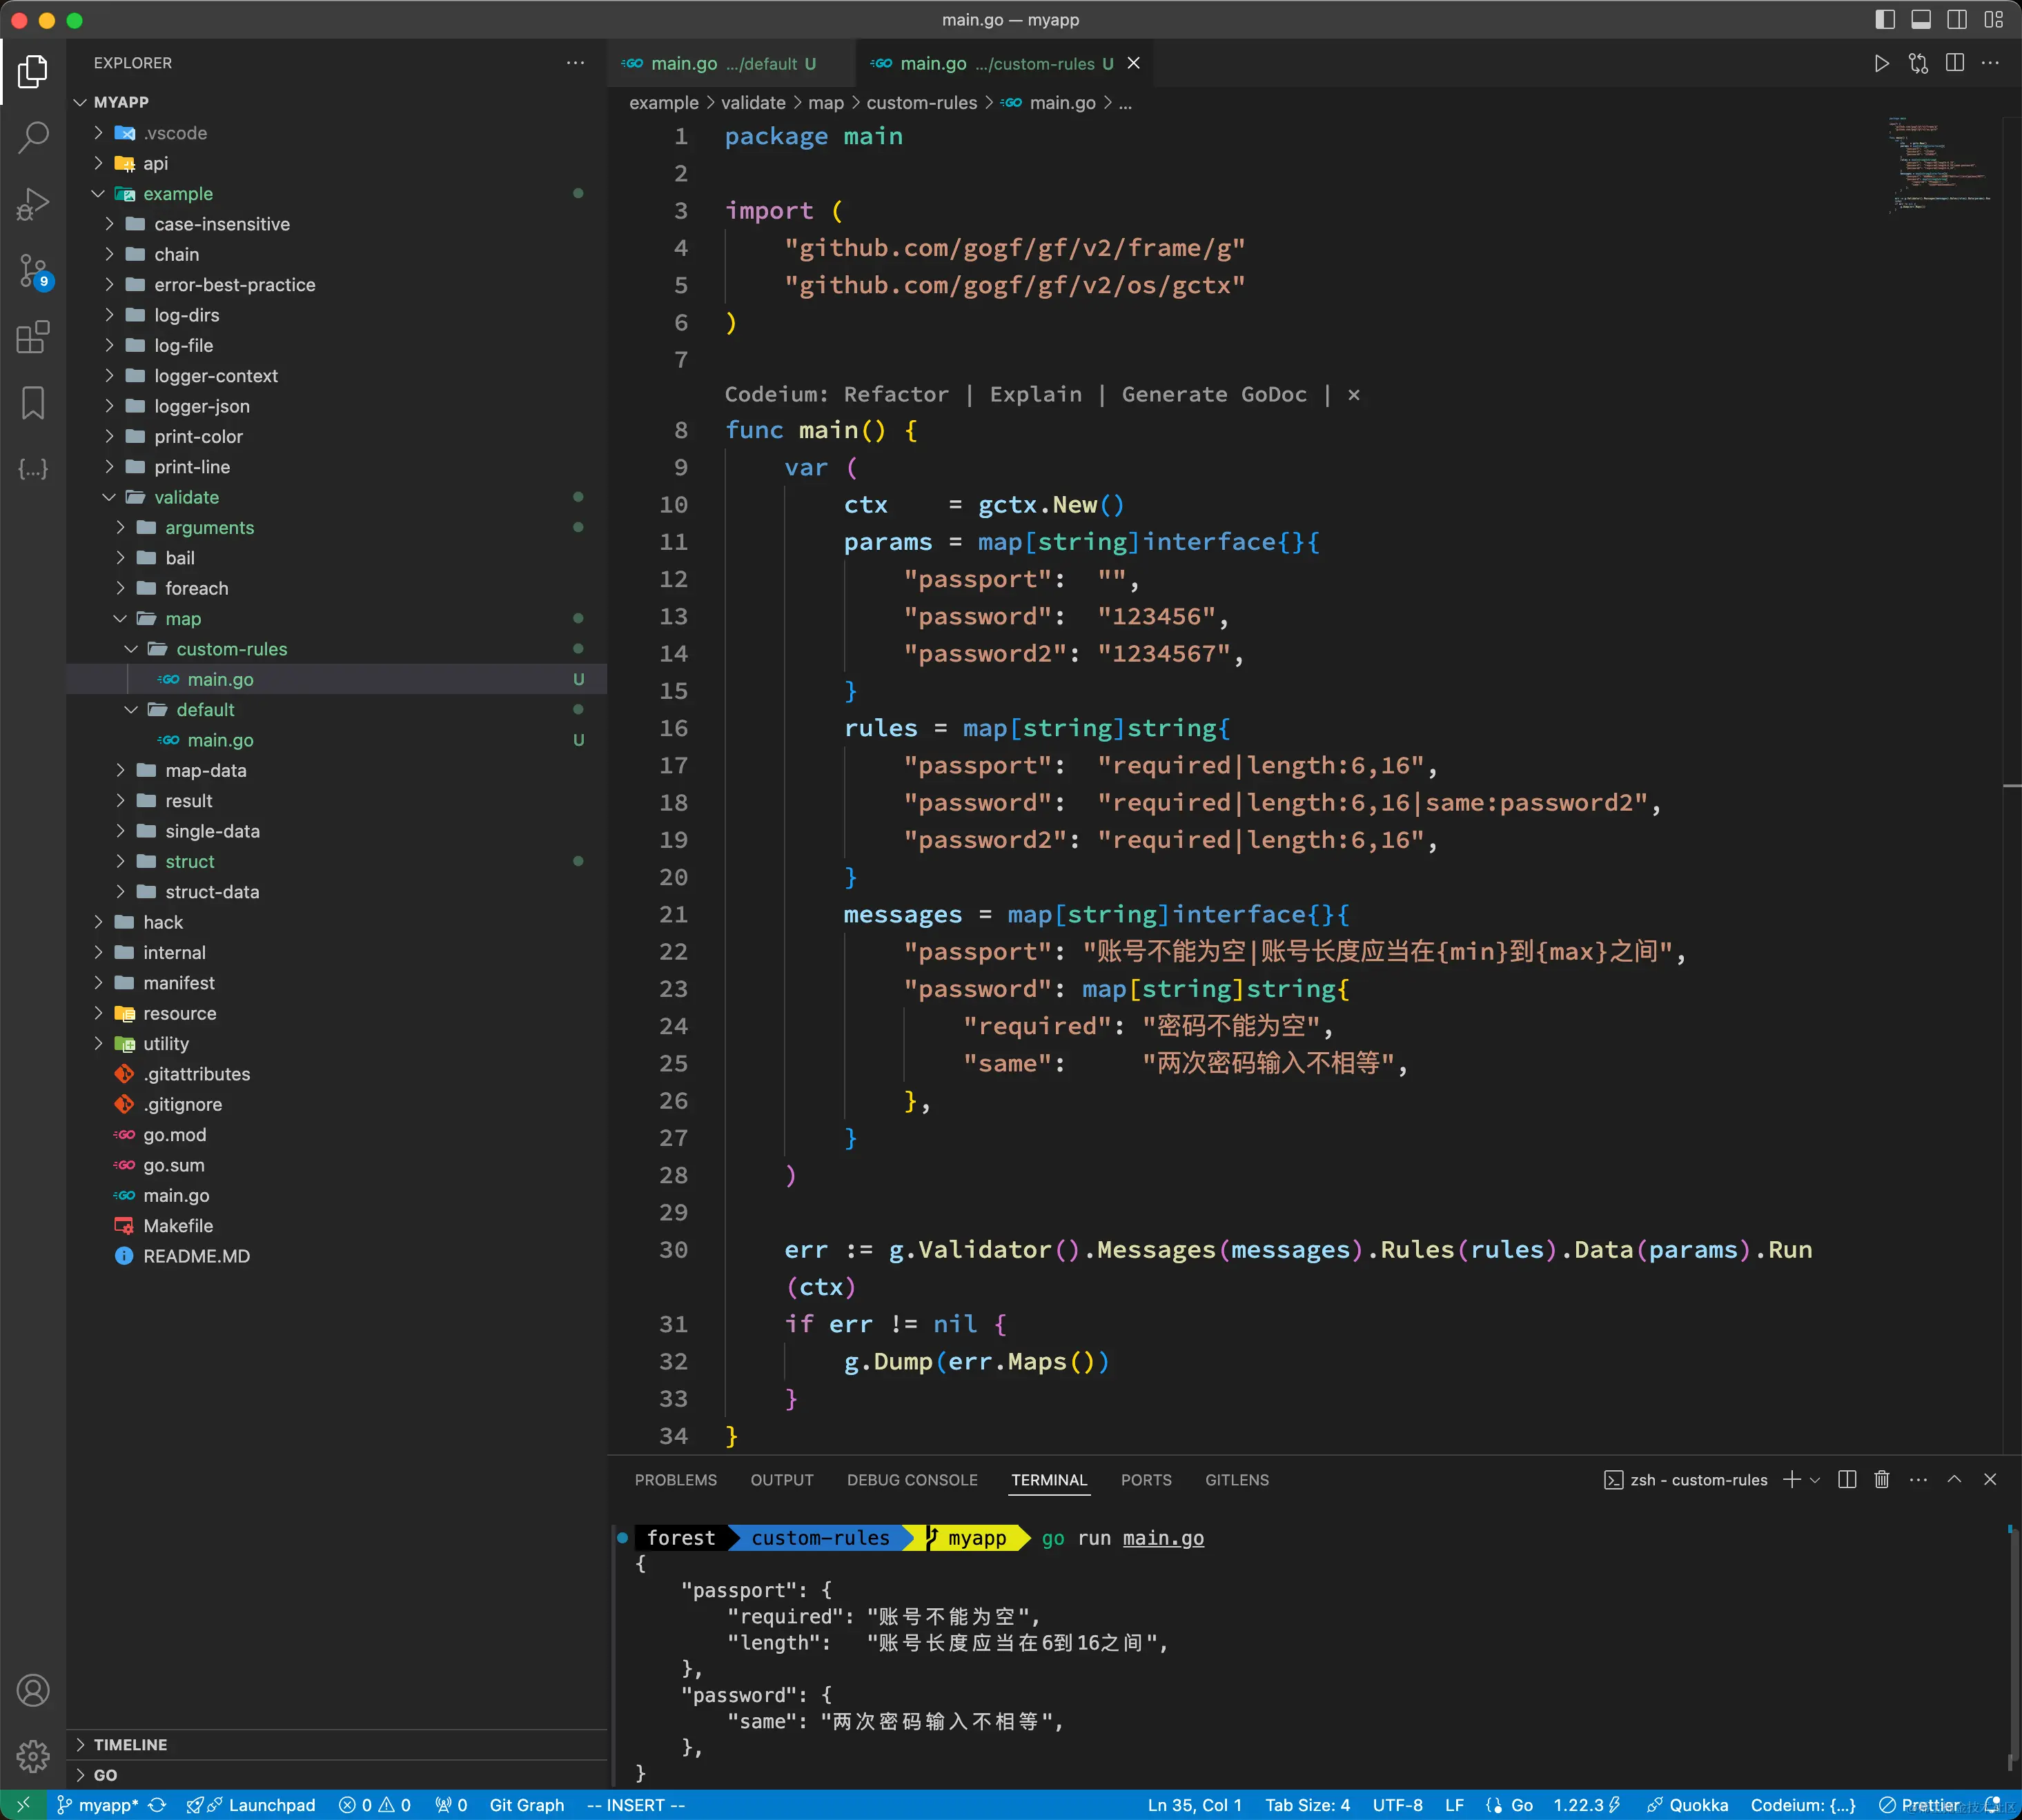Click the errors and warnings count
Image resolution: width=2022 pixels, height=1820 pixels.
[x=375, y=1805]
